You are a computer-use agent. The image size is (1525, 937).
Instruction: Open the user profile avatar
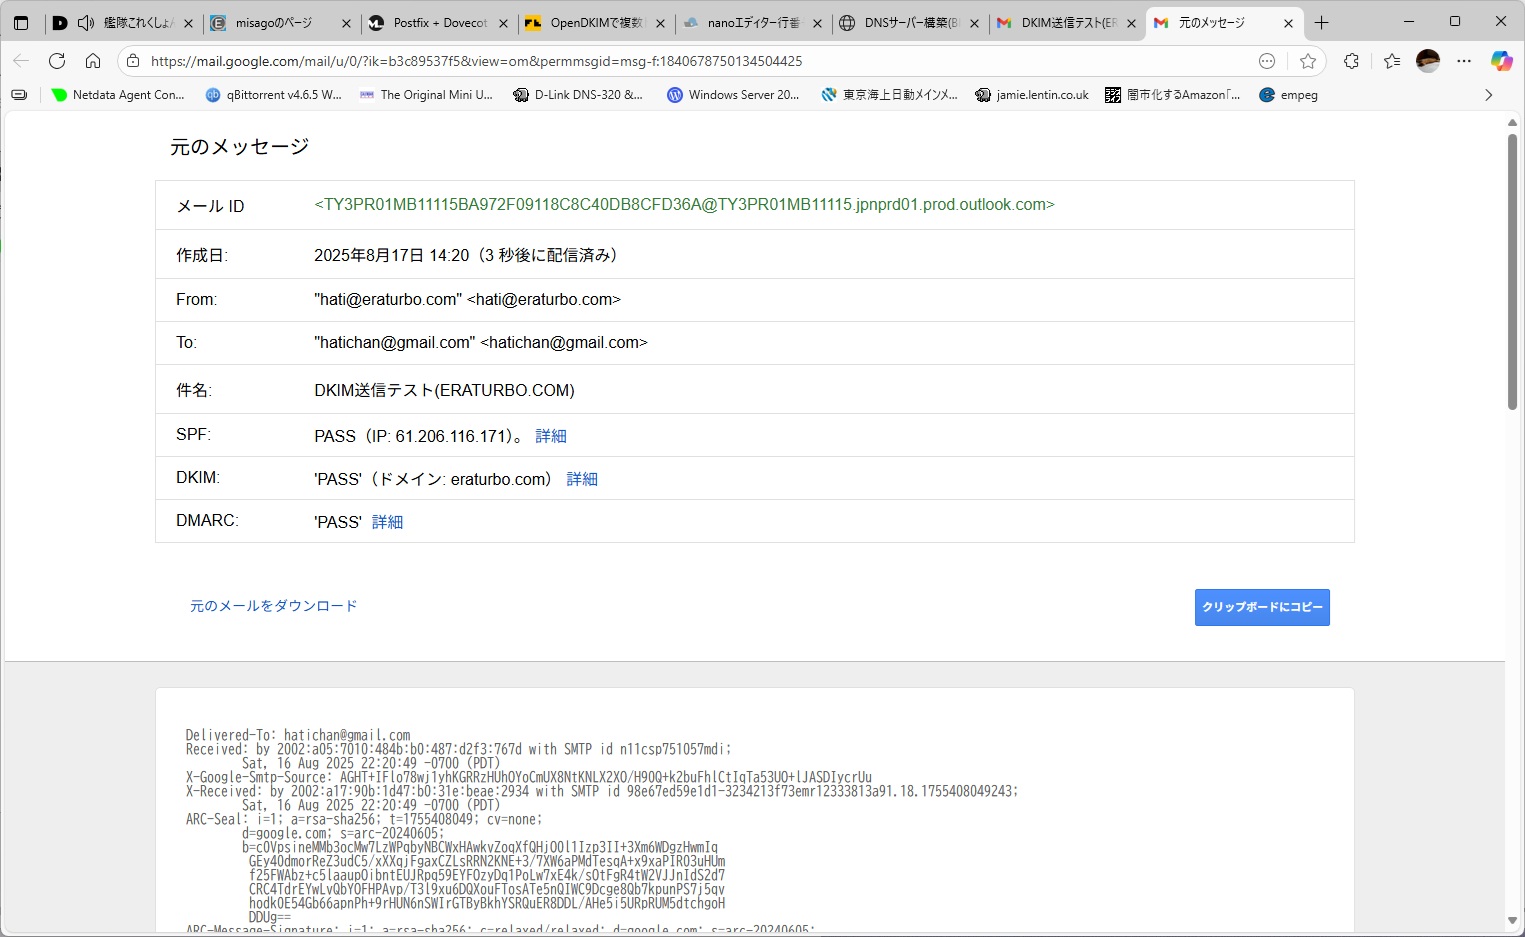pyautogui.click(x=1428, y=61)
